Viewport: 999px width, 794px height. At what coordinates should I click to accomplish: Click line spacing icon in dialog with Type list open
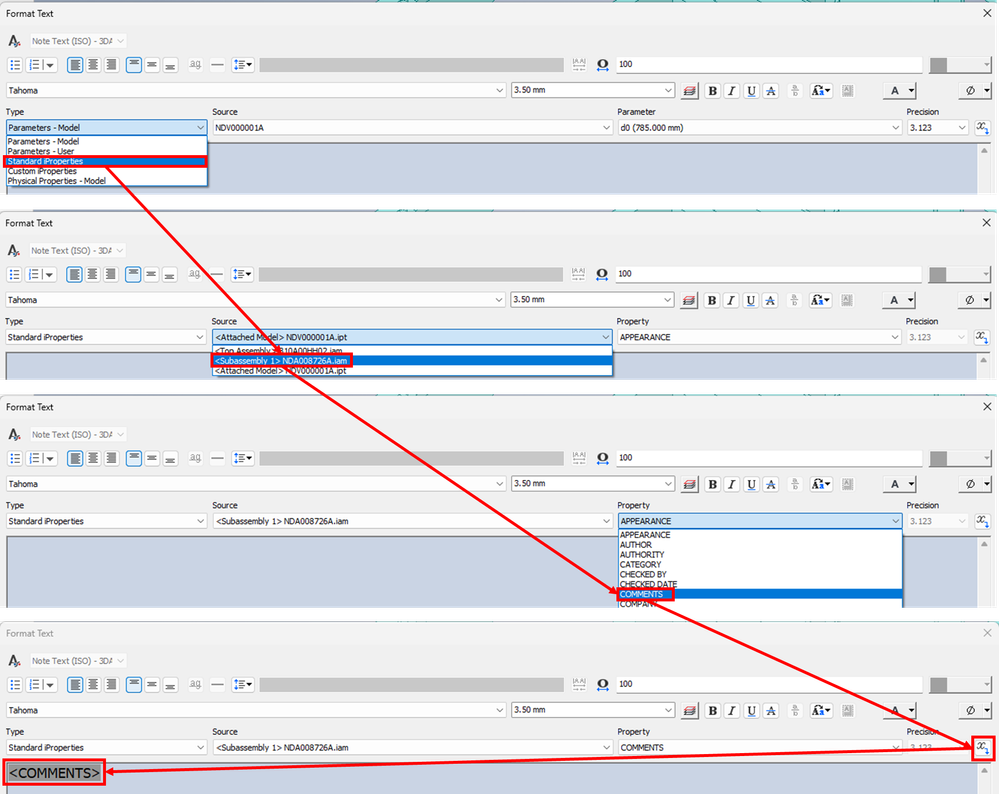tap(242, 64)
